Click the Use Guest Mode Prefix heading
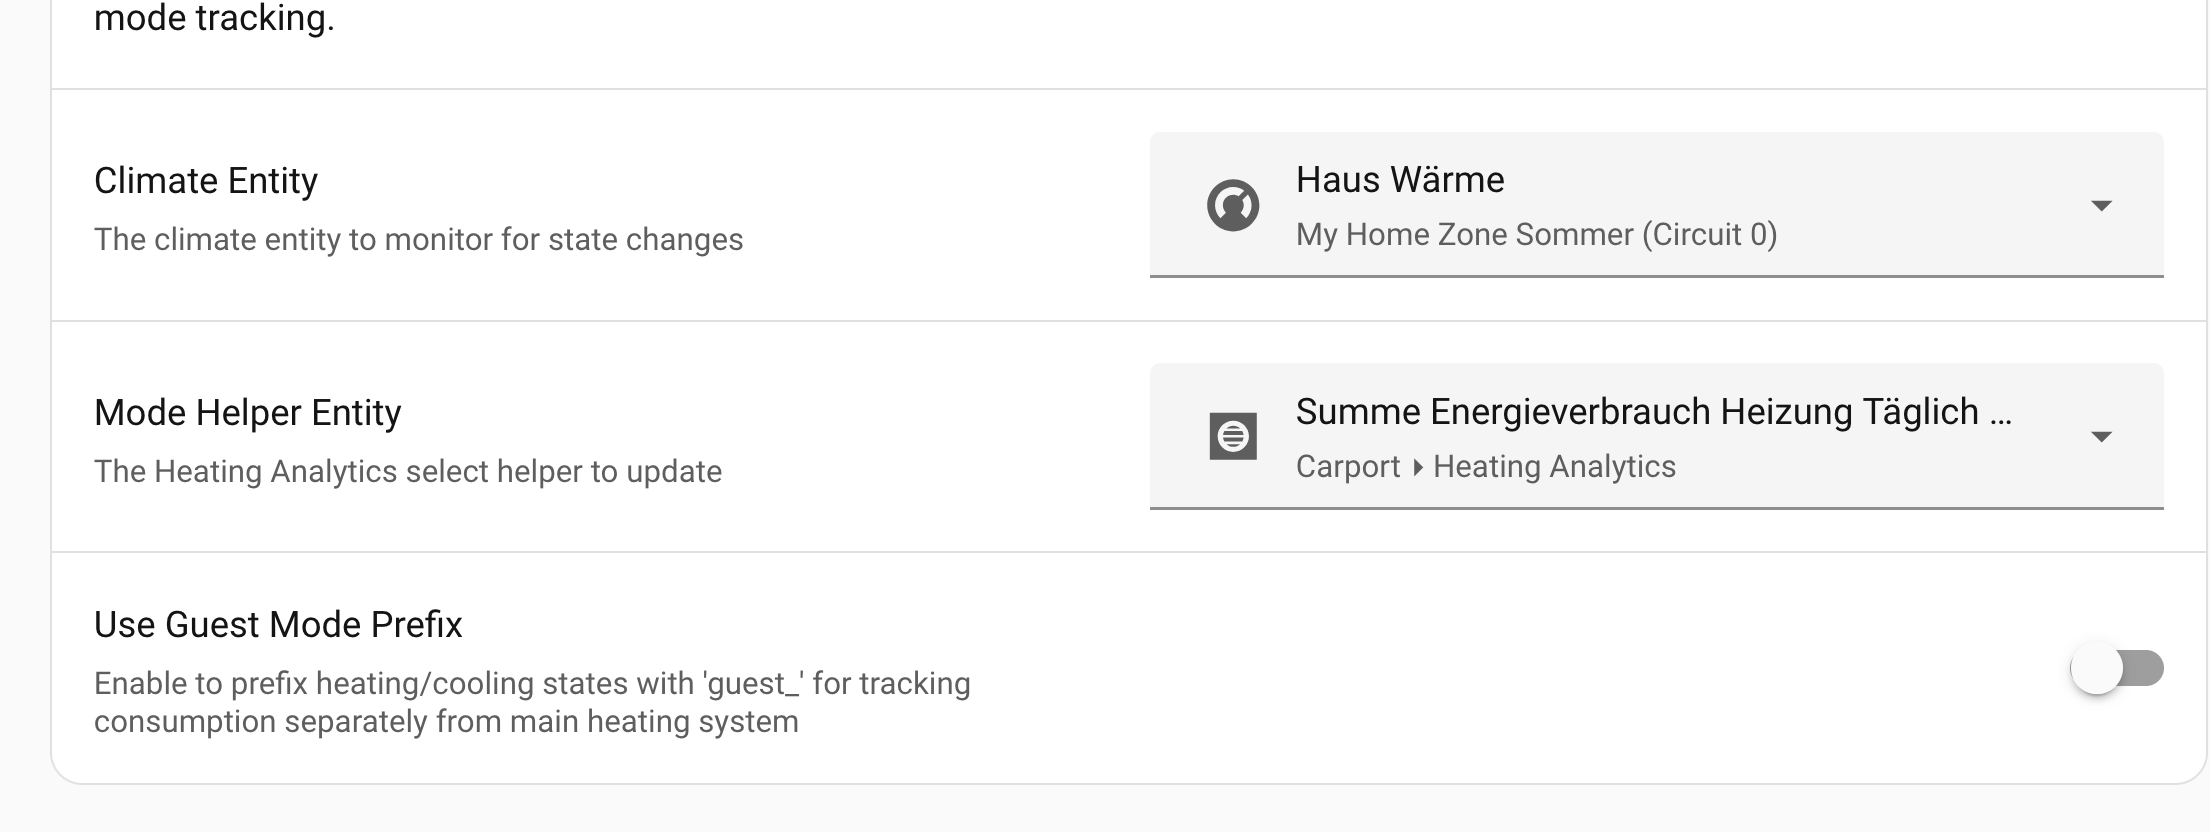This screenshot has height=832, width=2210. coord(278,625)
